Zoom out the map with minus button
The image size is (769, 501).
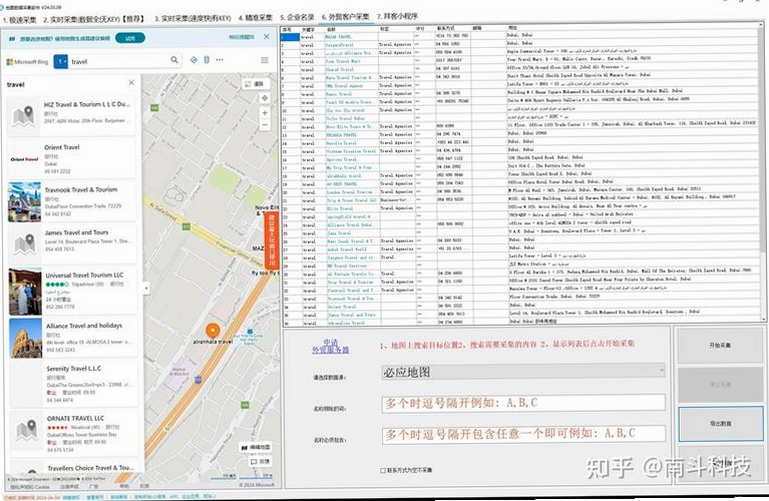(265, 125)
